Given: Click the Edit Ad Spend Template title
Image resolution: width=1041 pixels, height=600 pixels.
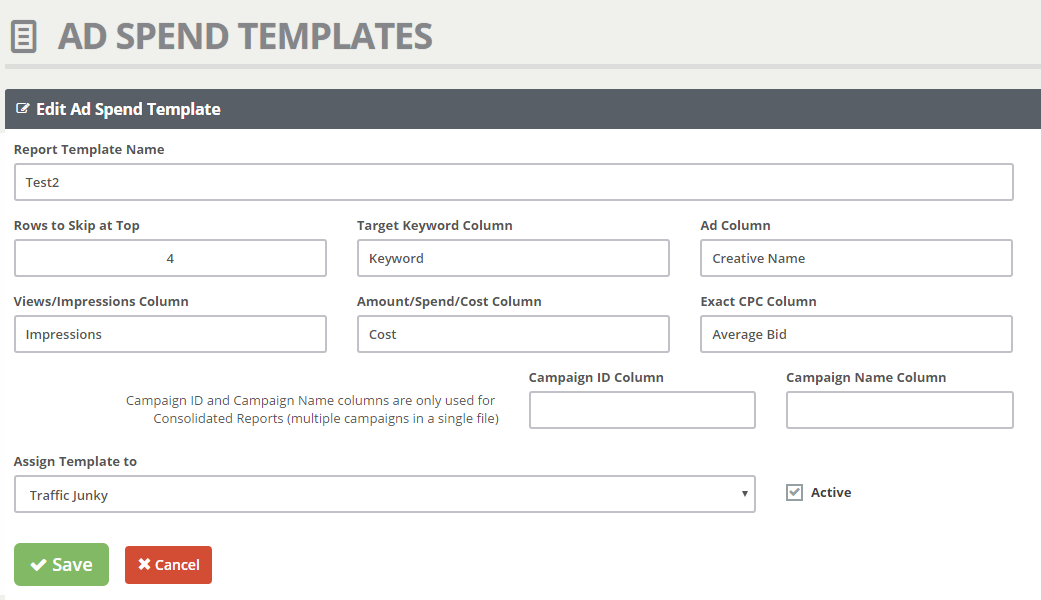Looking at the screenshot, I should tap(128, 109).
